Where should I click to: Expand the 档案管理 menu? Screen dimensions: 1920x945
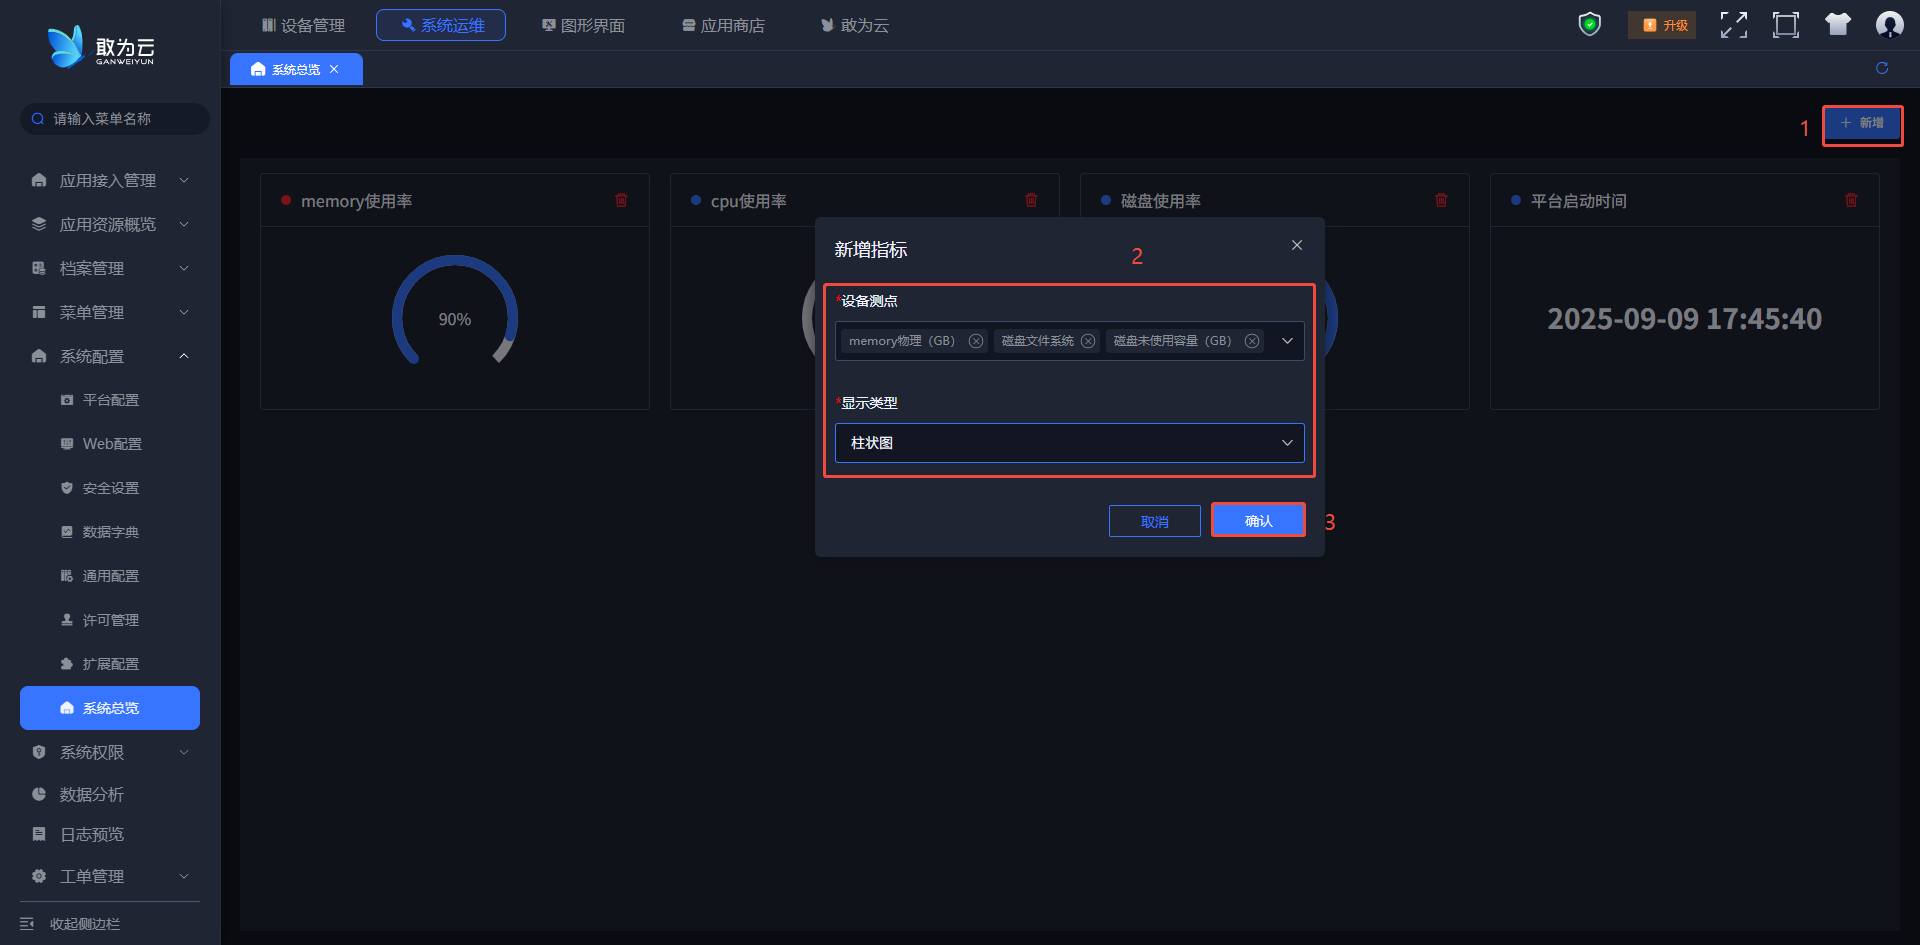coord(110,268)
